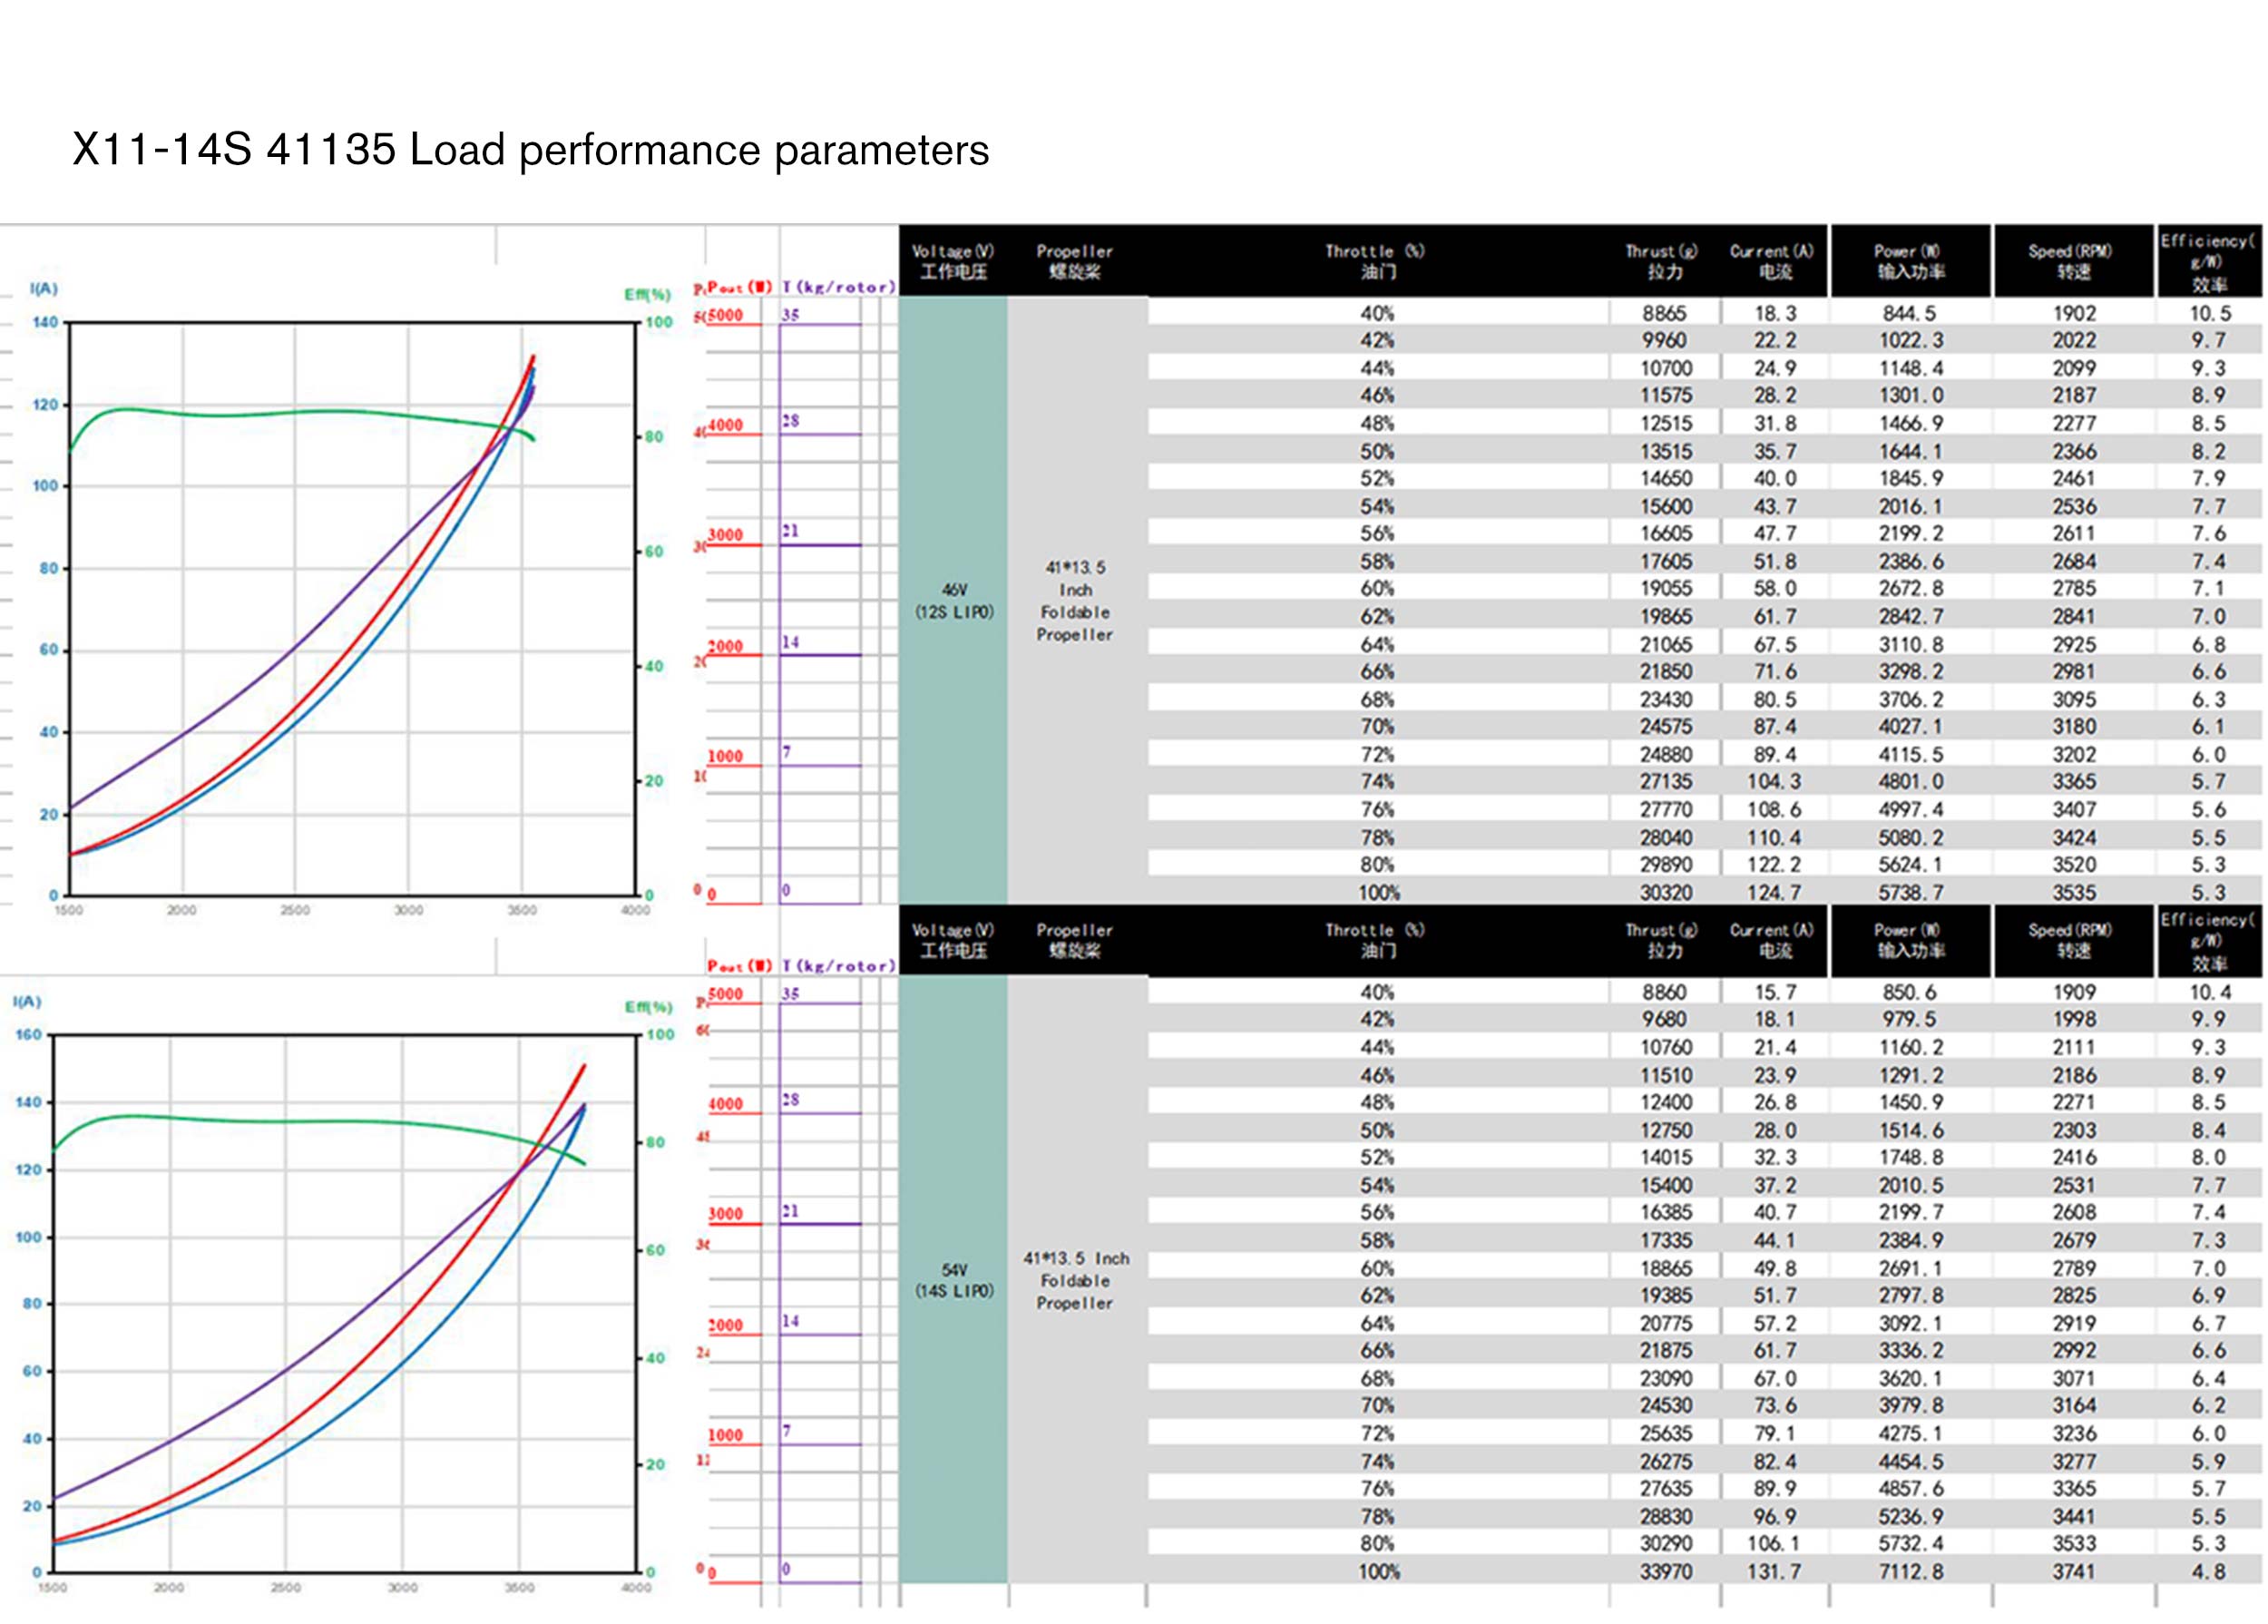
Task: Click the 54V (14S LIPO) voltage cell
Action: coord(954,1279)
